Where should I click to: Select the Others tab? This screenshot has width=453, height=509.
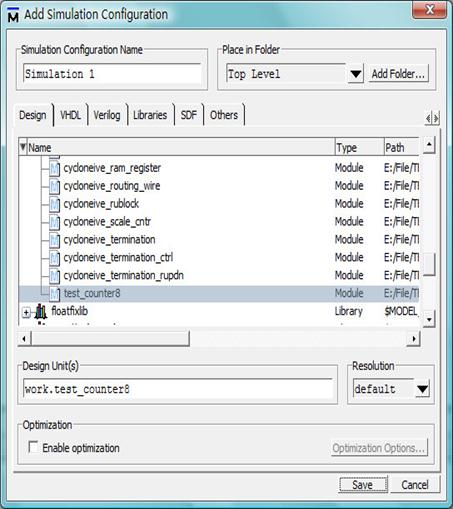click(224, 115)
